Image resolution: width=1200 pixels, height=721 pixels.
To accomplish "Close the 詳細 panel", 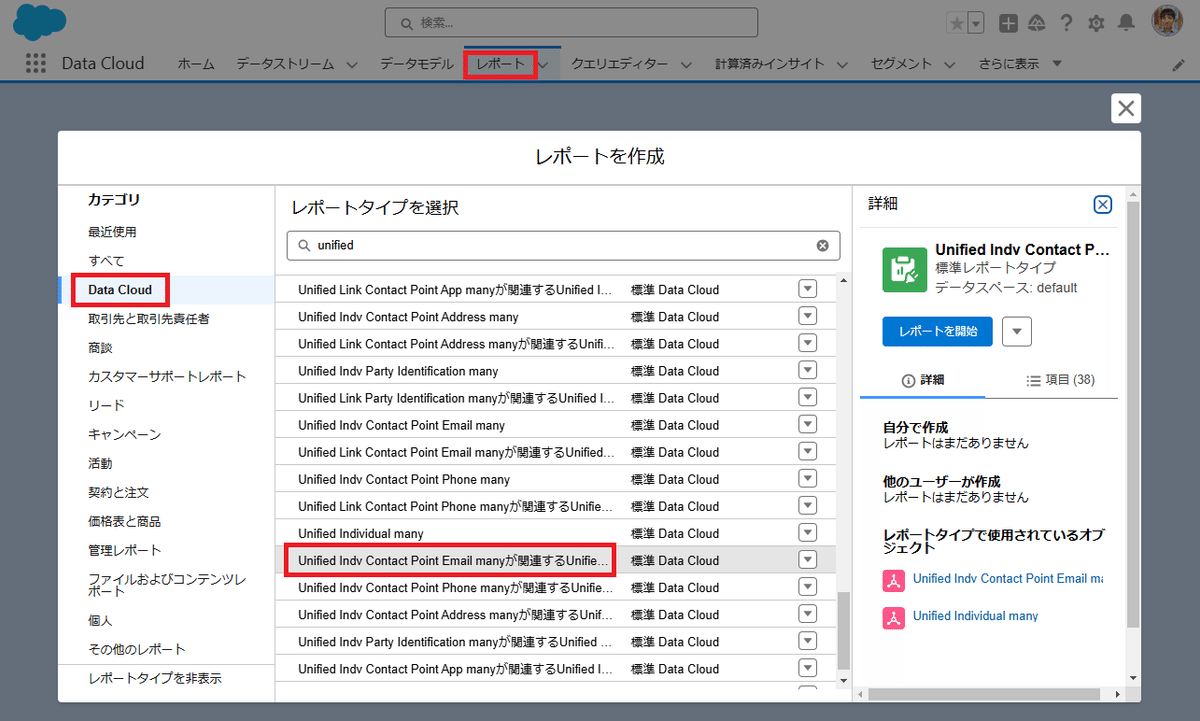I will tap(1103, 204).
